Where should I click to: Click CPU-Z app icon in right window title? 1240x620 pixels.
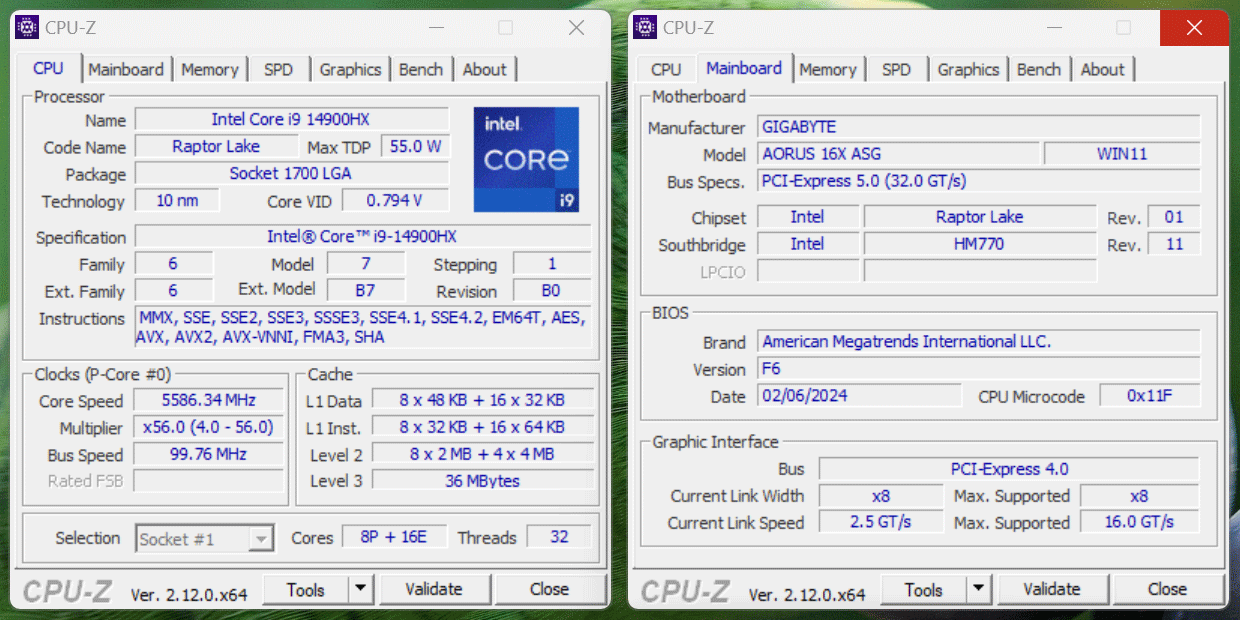(x=646, y=27)
